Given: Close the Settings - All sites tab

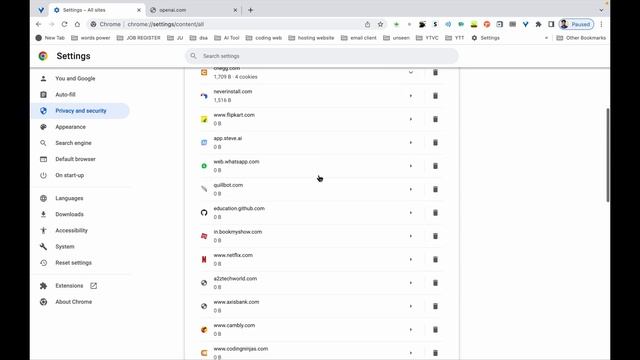Looking at the screenshot, I should click(139, 10).
